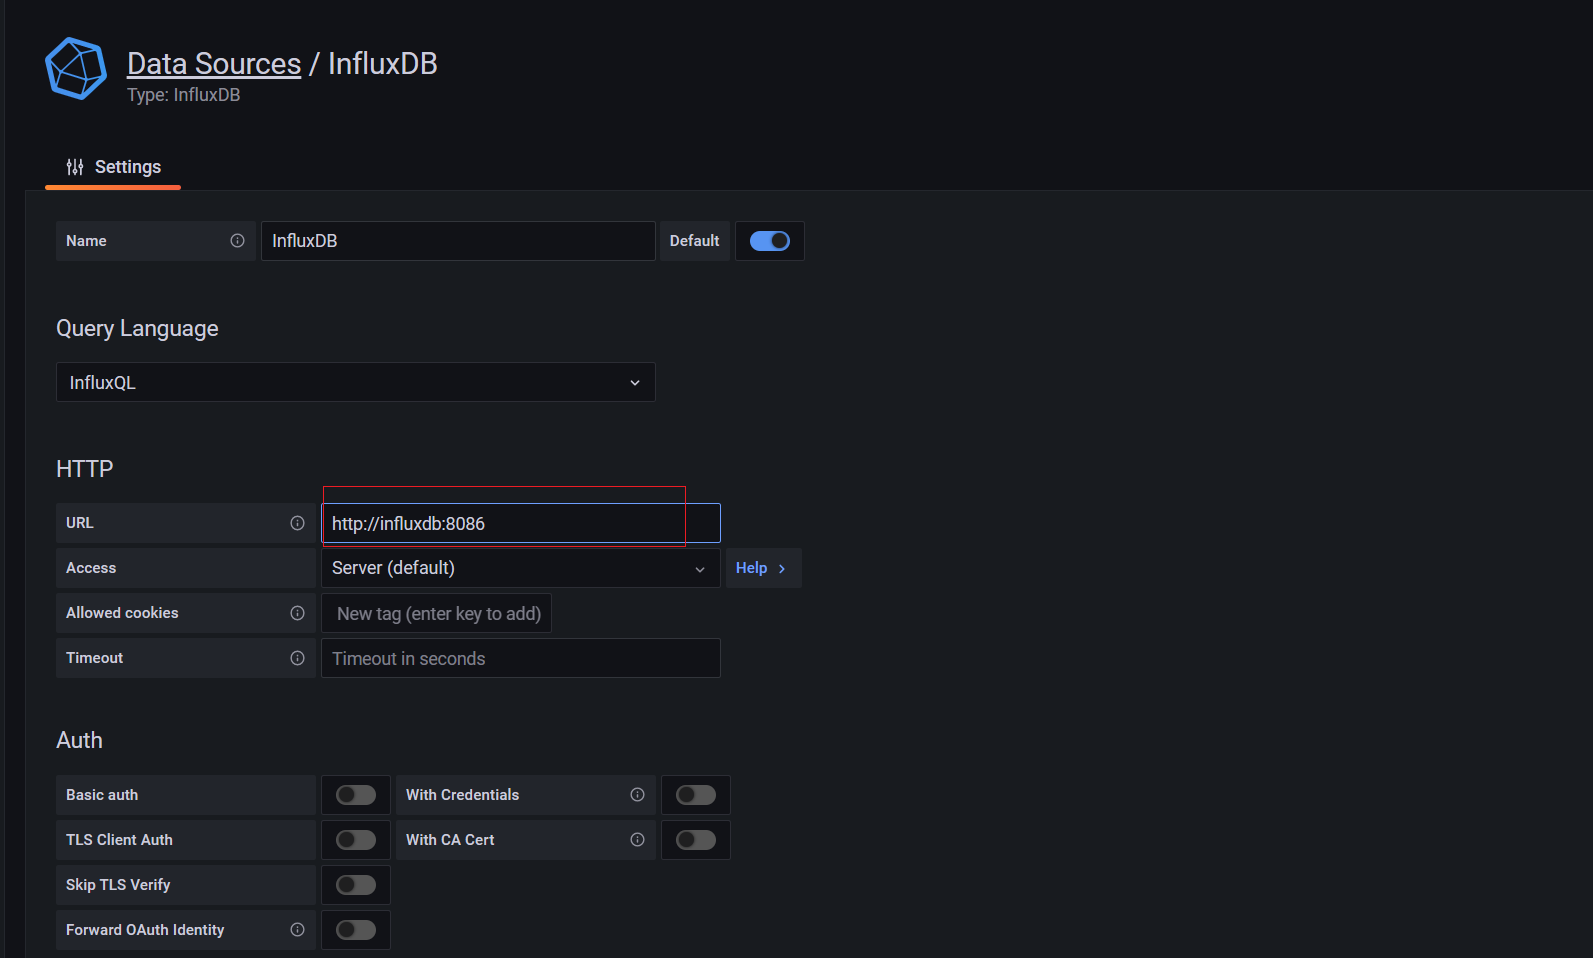Viewport: 1593px width, 958px height.
Task: Select the Settings tab
Action: [x=113, y=167]
